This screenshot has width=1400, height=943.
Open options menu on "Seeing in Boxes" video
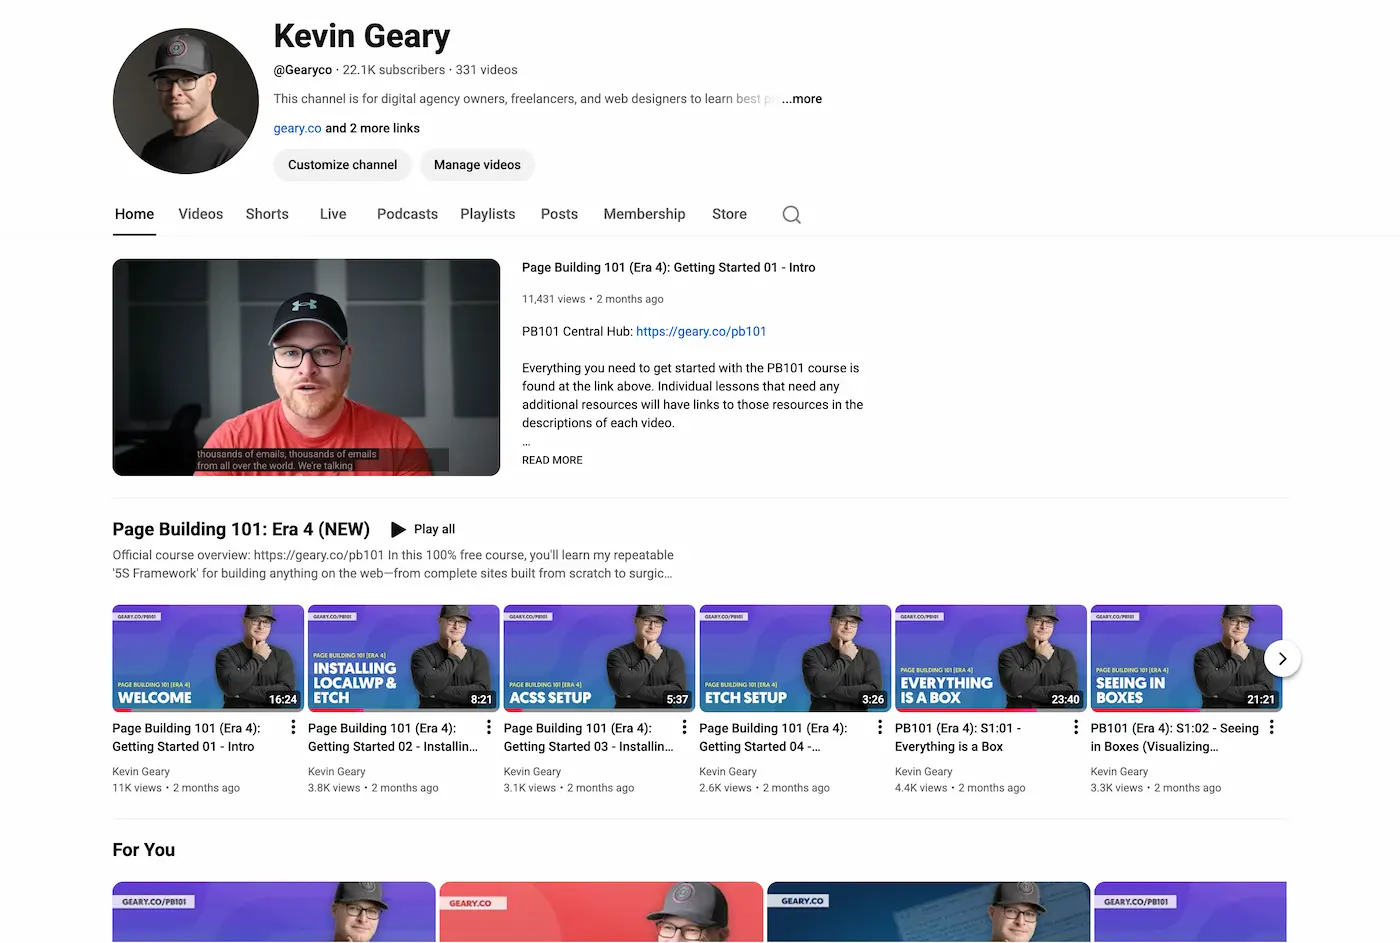[x=1271, y=727]
